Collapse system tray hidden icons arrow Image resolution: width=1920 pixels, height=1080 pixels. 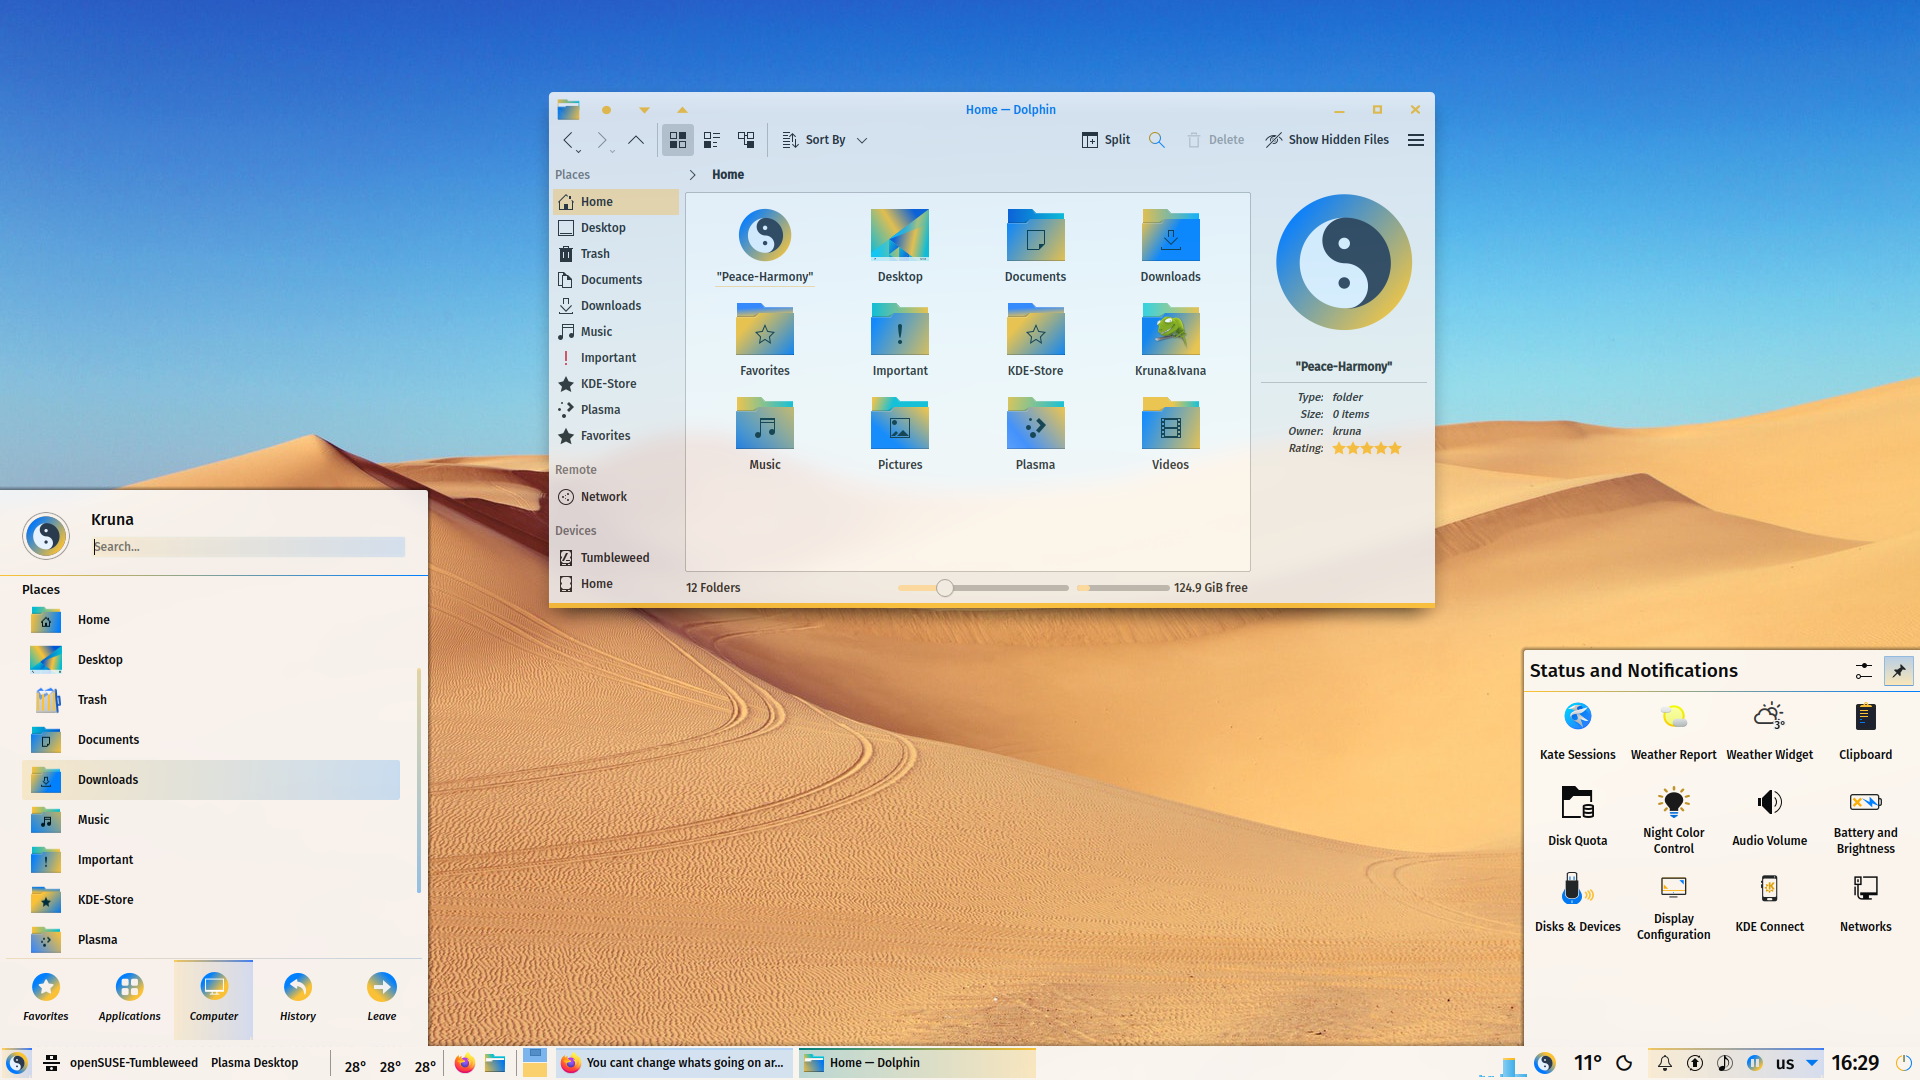(x=1812, y=1063)
